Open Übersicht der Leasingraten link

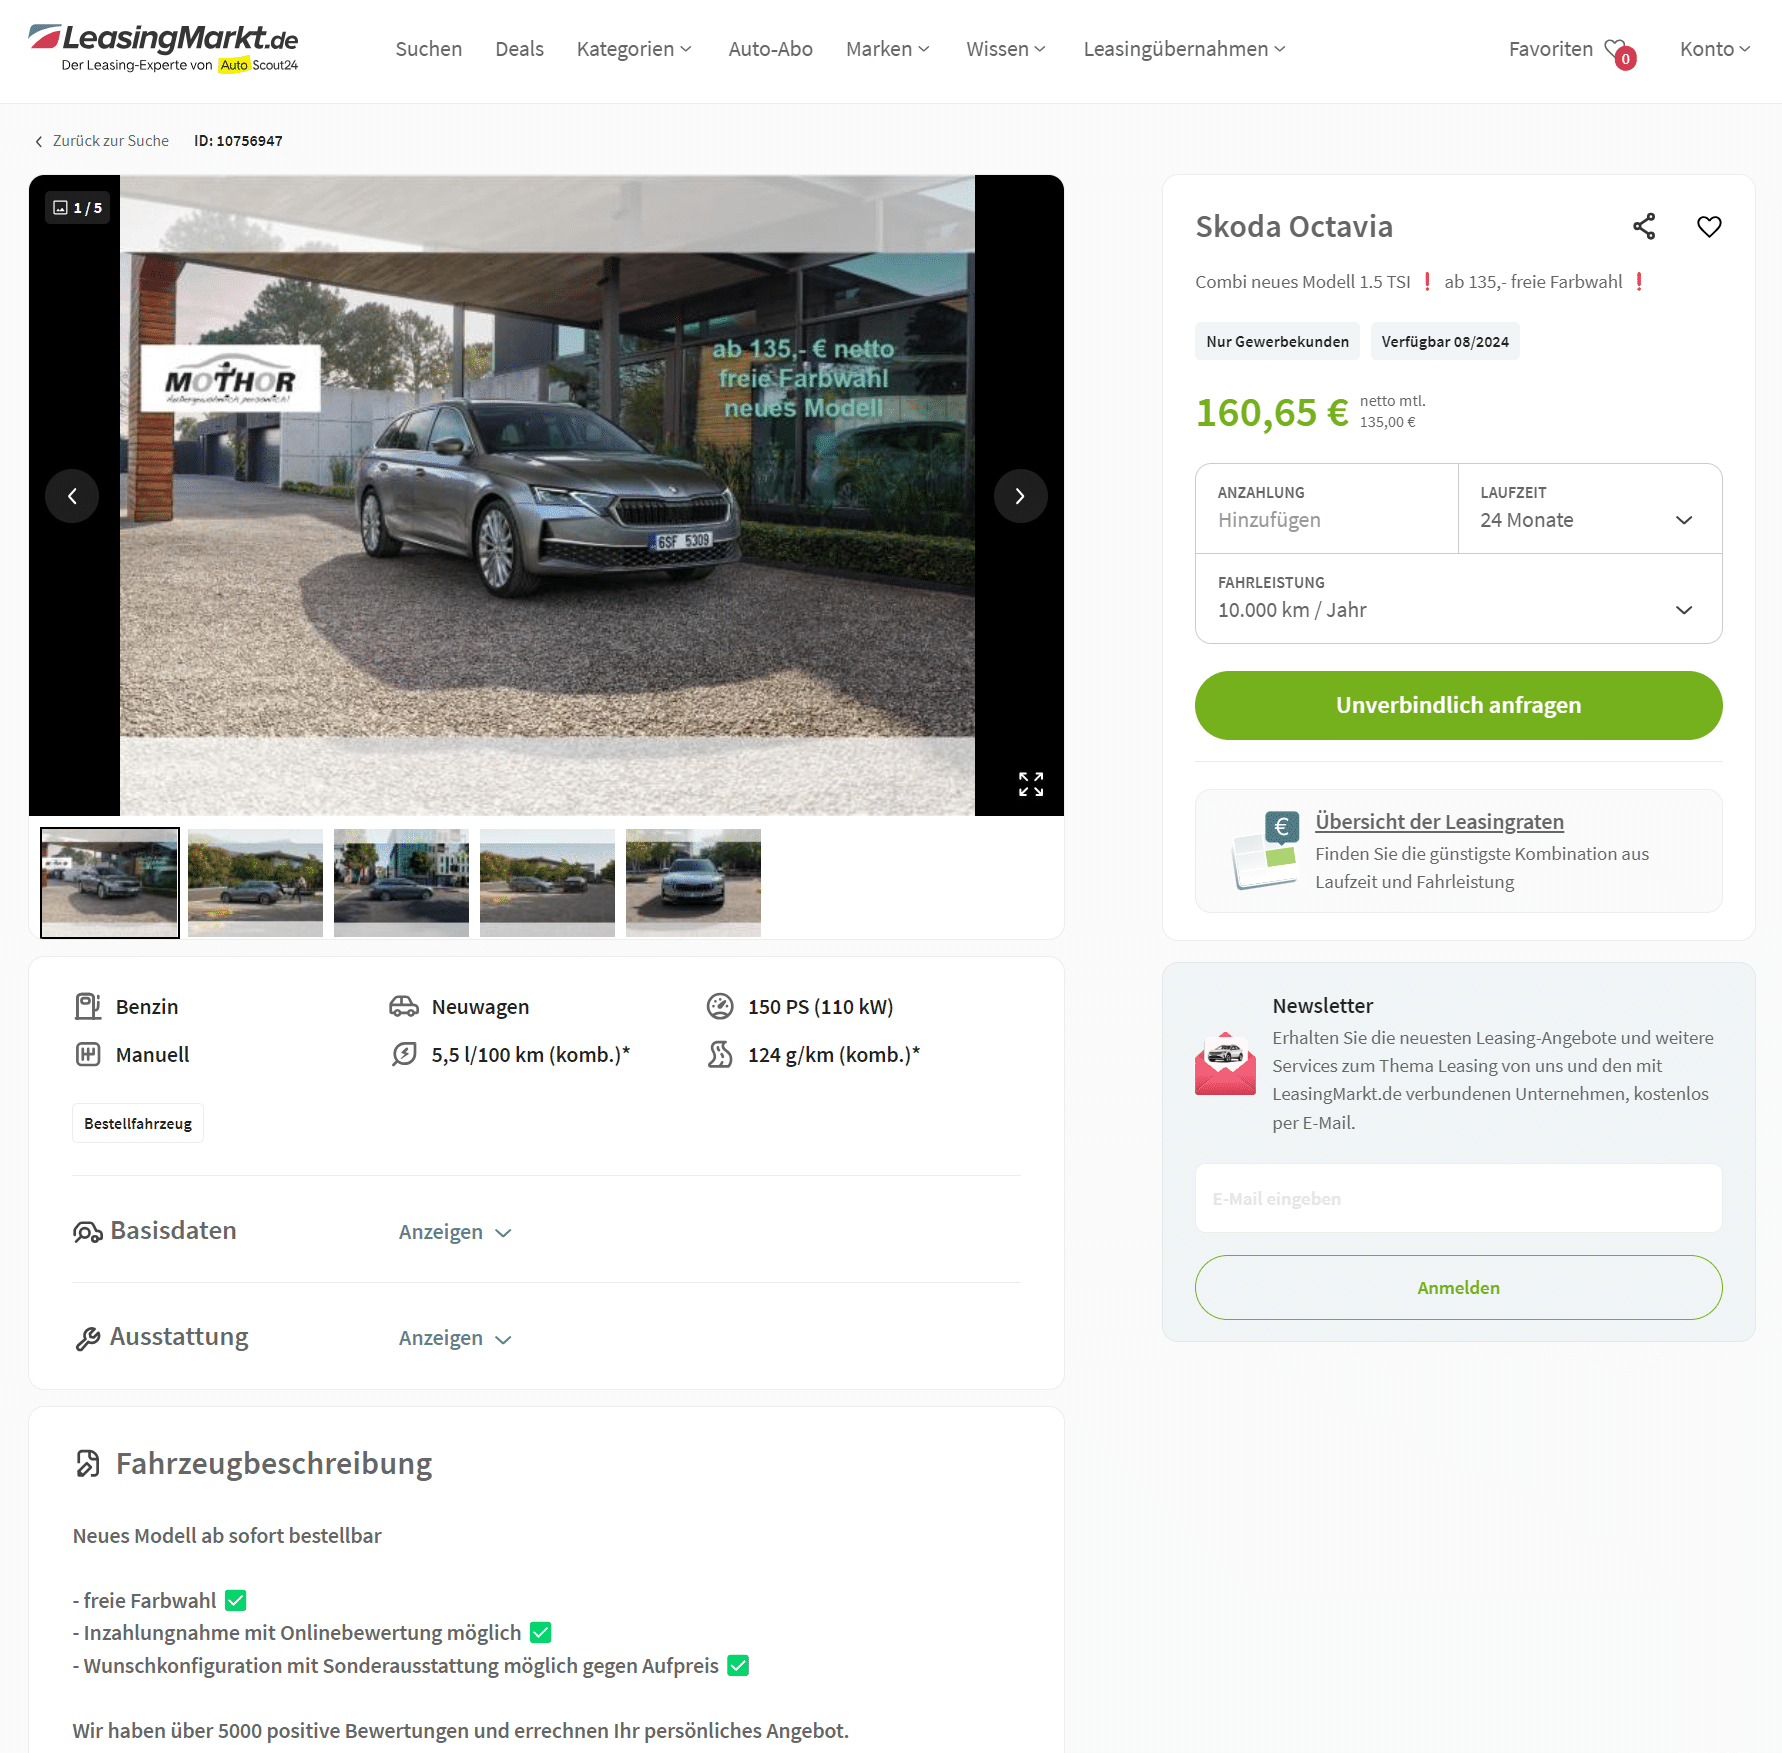[x=1439, y=822]
